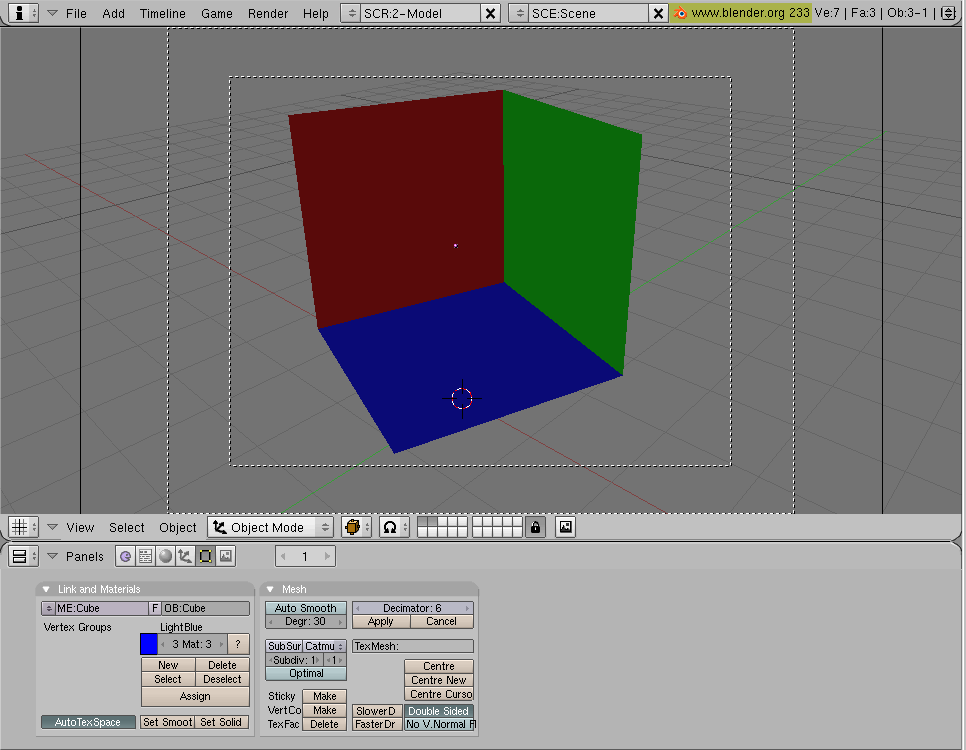966x750 pixels.
Task: Collapse the Link and Materials panel
Action: click(x=46, y=589)
